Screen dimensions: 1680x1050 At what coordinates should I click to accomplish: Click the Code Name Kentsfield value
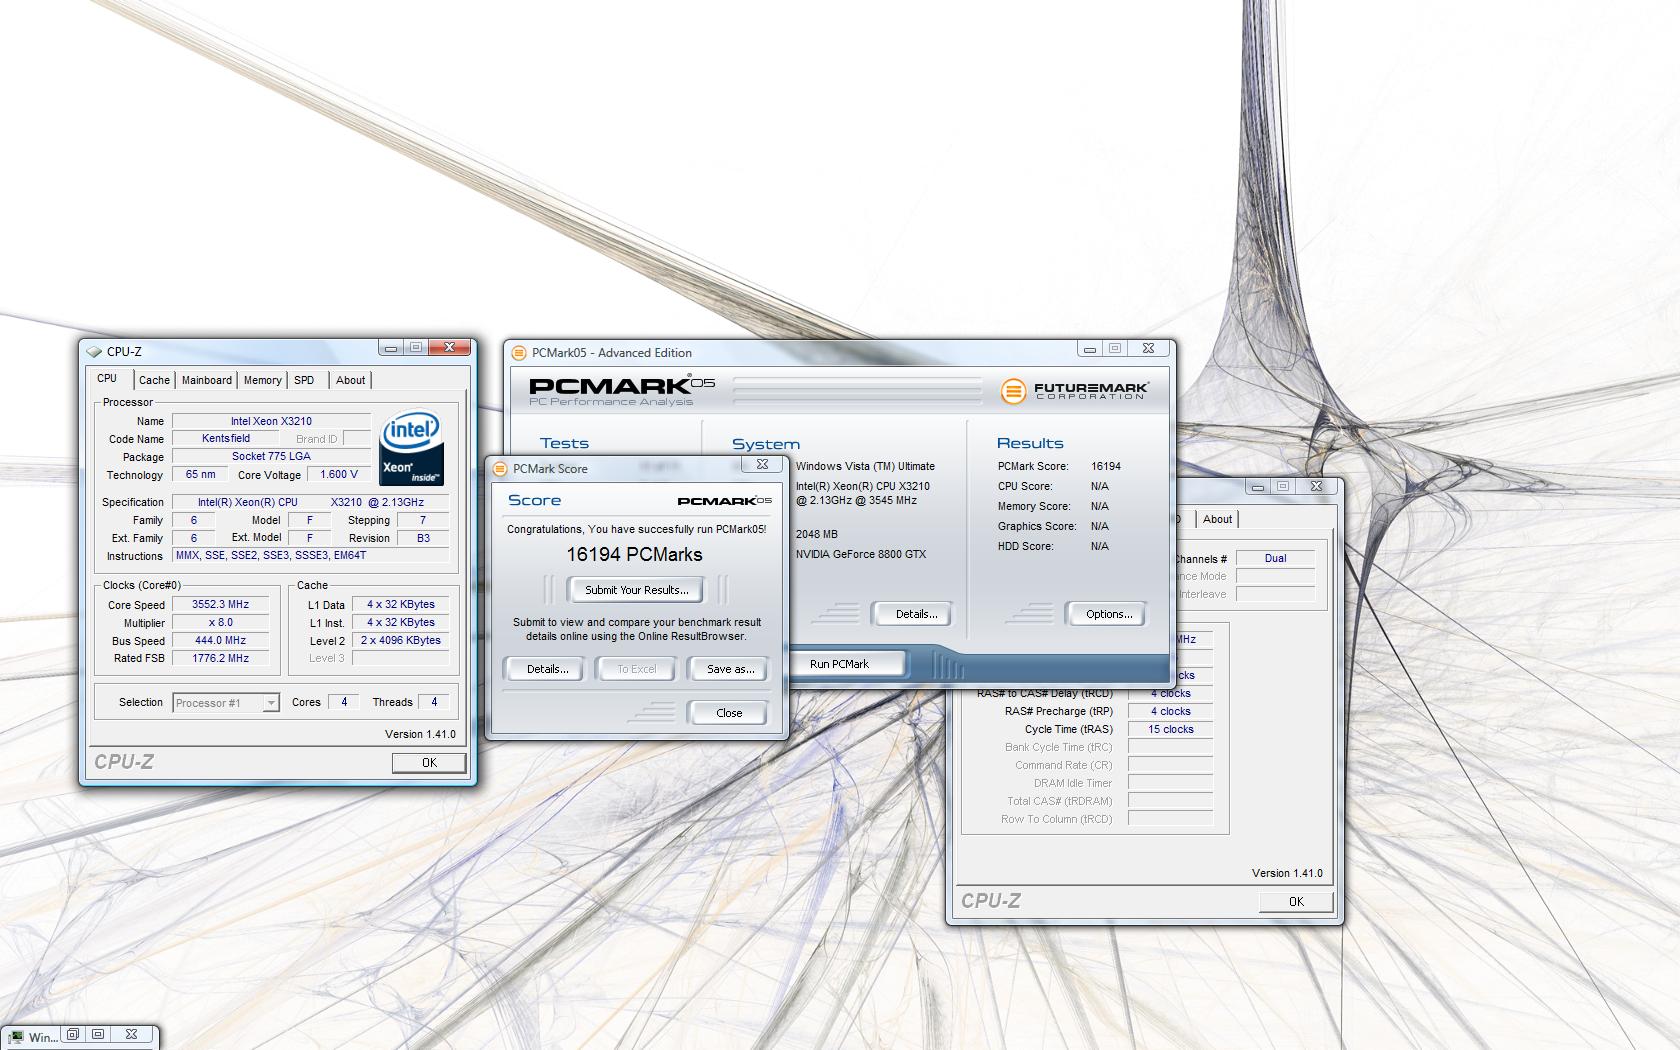click(x=226, y=438)
